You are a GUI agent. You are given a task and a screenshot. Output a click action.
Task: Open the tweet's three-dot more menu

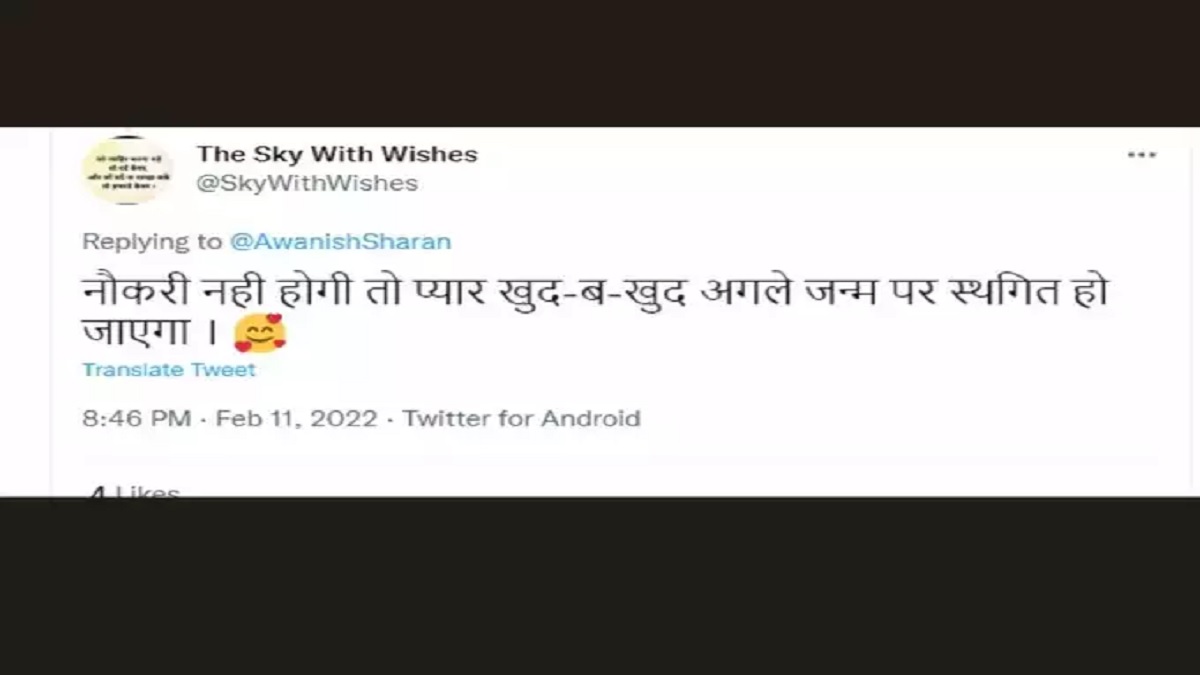(x=1141, y=155)
